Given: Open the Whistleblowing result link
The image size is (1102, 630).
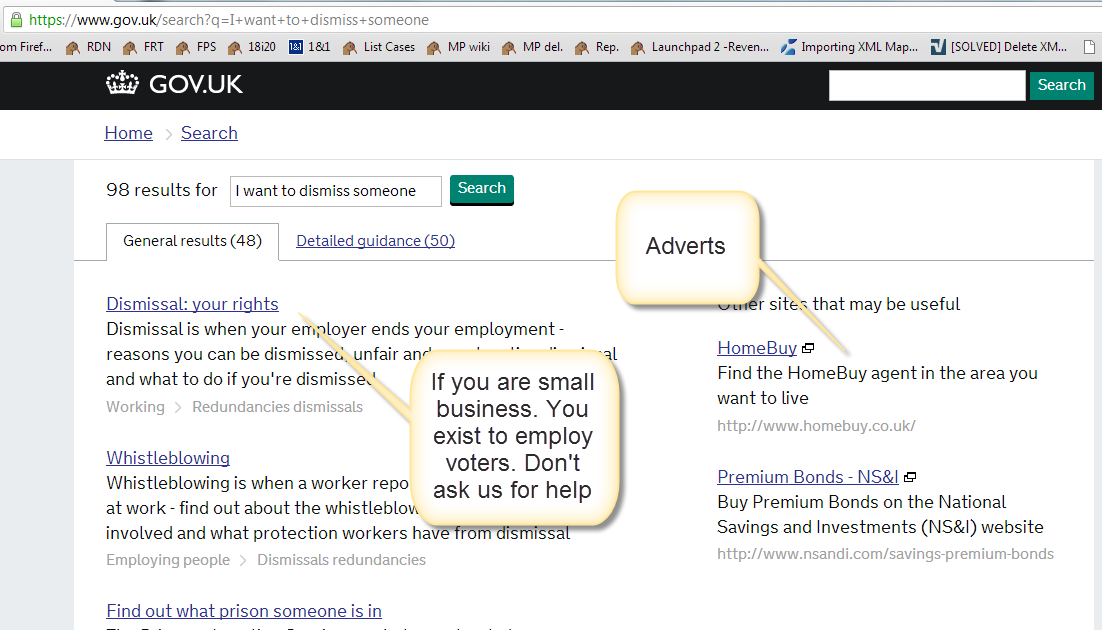Looking at the screenshot, I should point(168,458).
